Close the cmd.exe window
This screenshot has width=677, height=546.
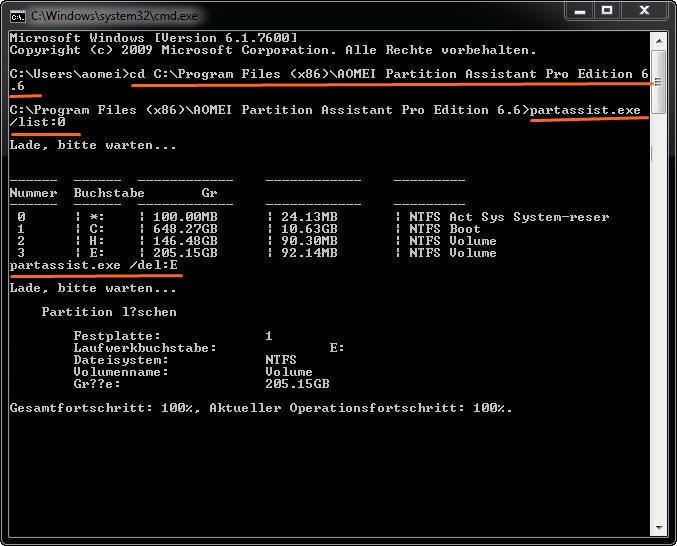click(x=644, y=11)
